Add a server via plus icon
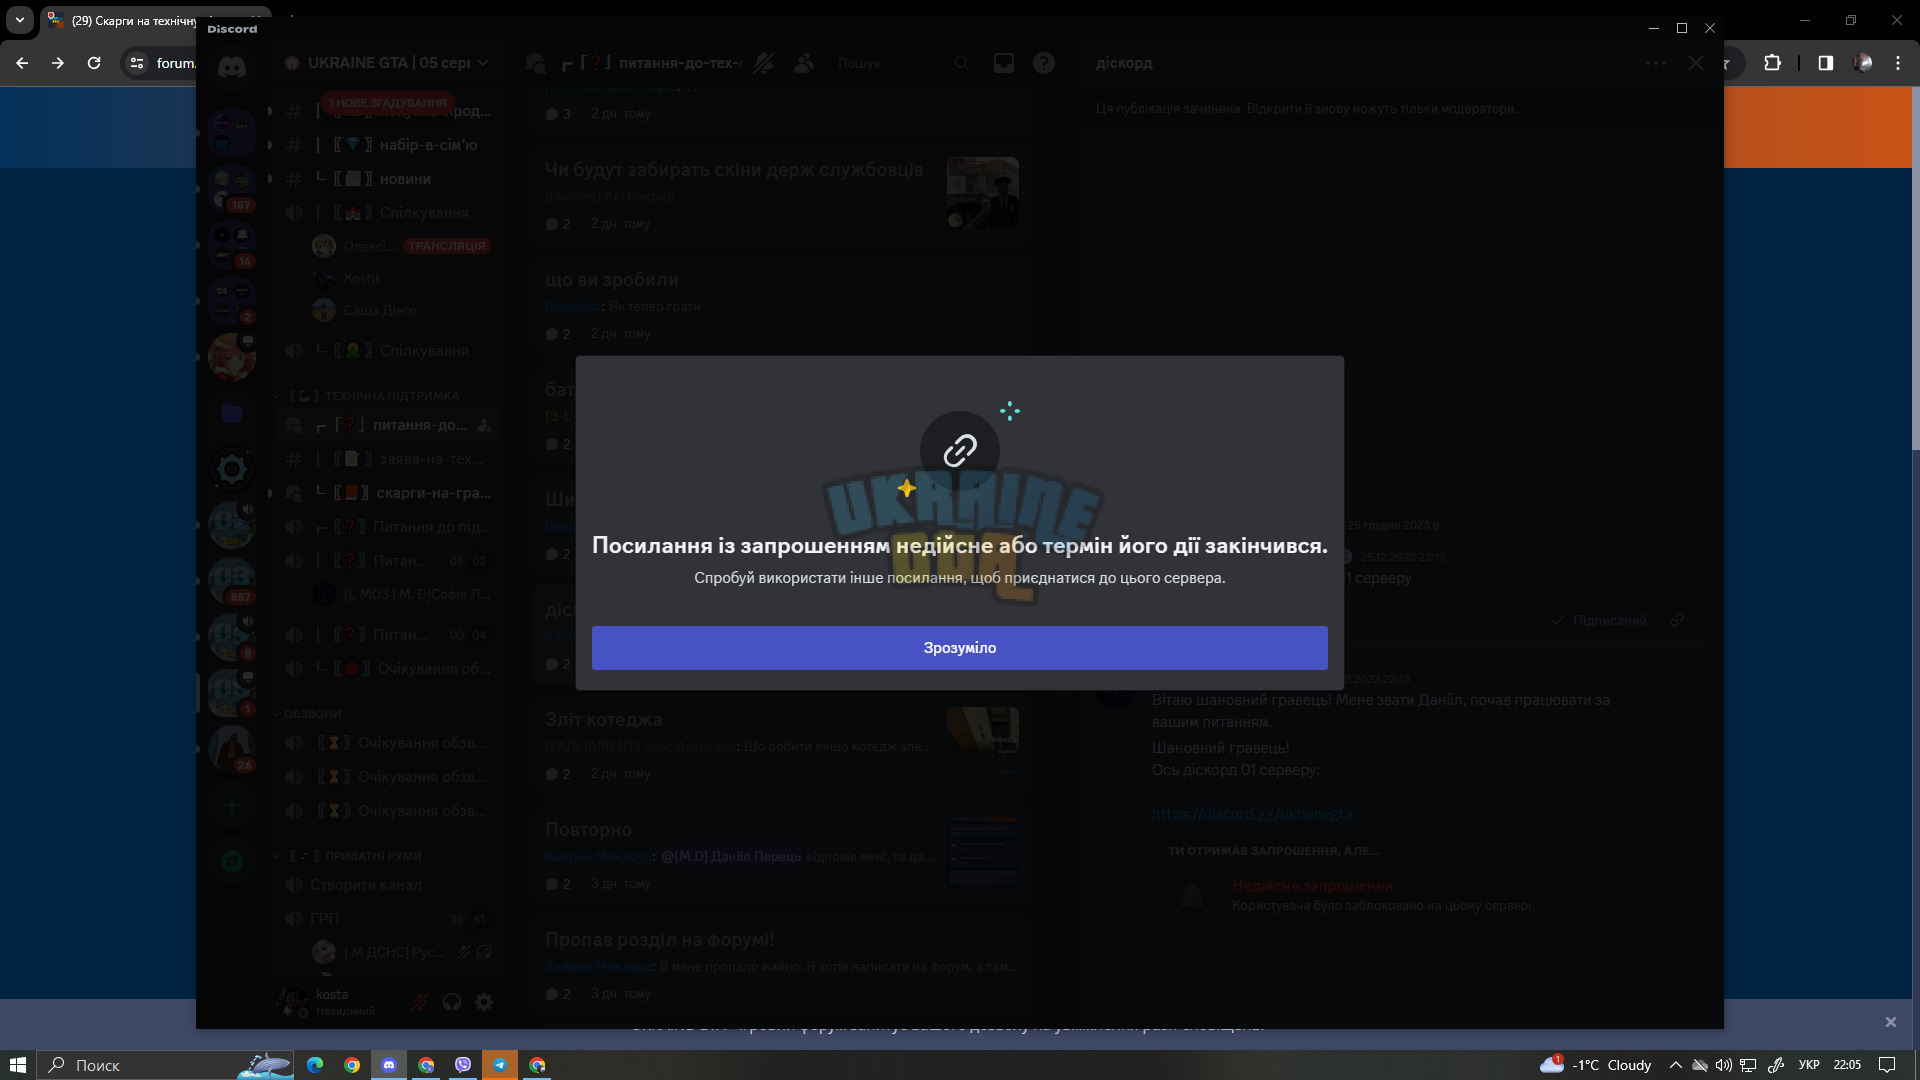Image resolution: width=1920 pixels, height=1080 pixels. click(232, 805)
